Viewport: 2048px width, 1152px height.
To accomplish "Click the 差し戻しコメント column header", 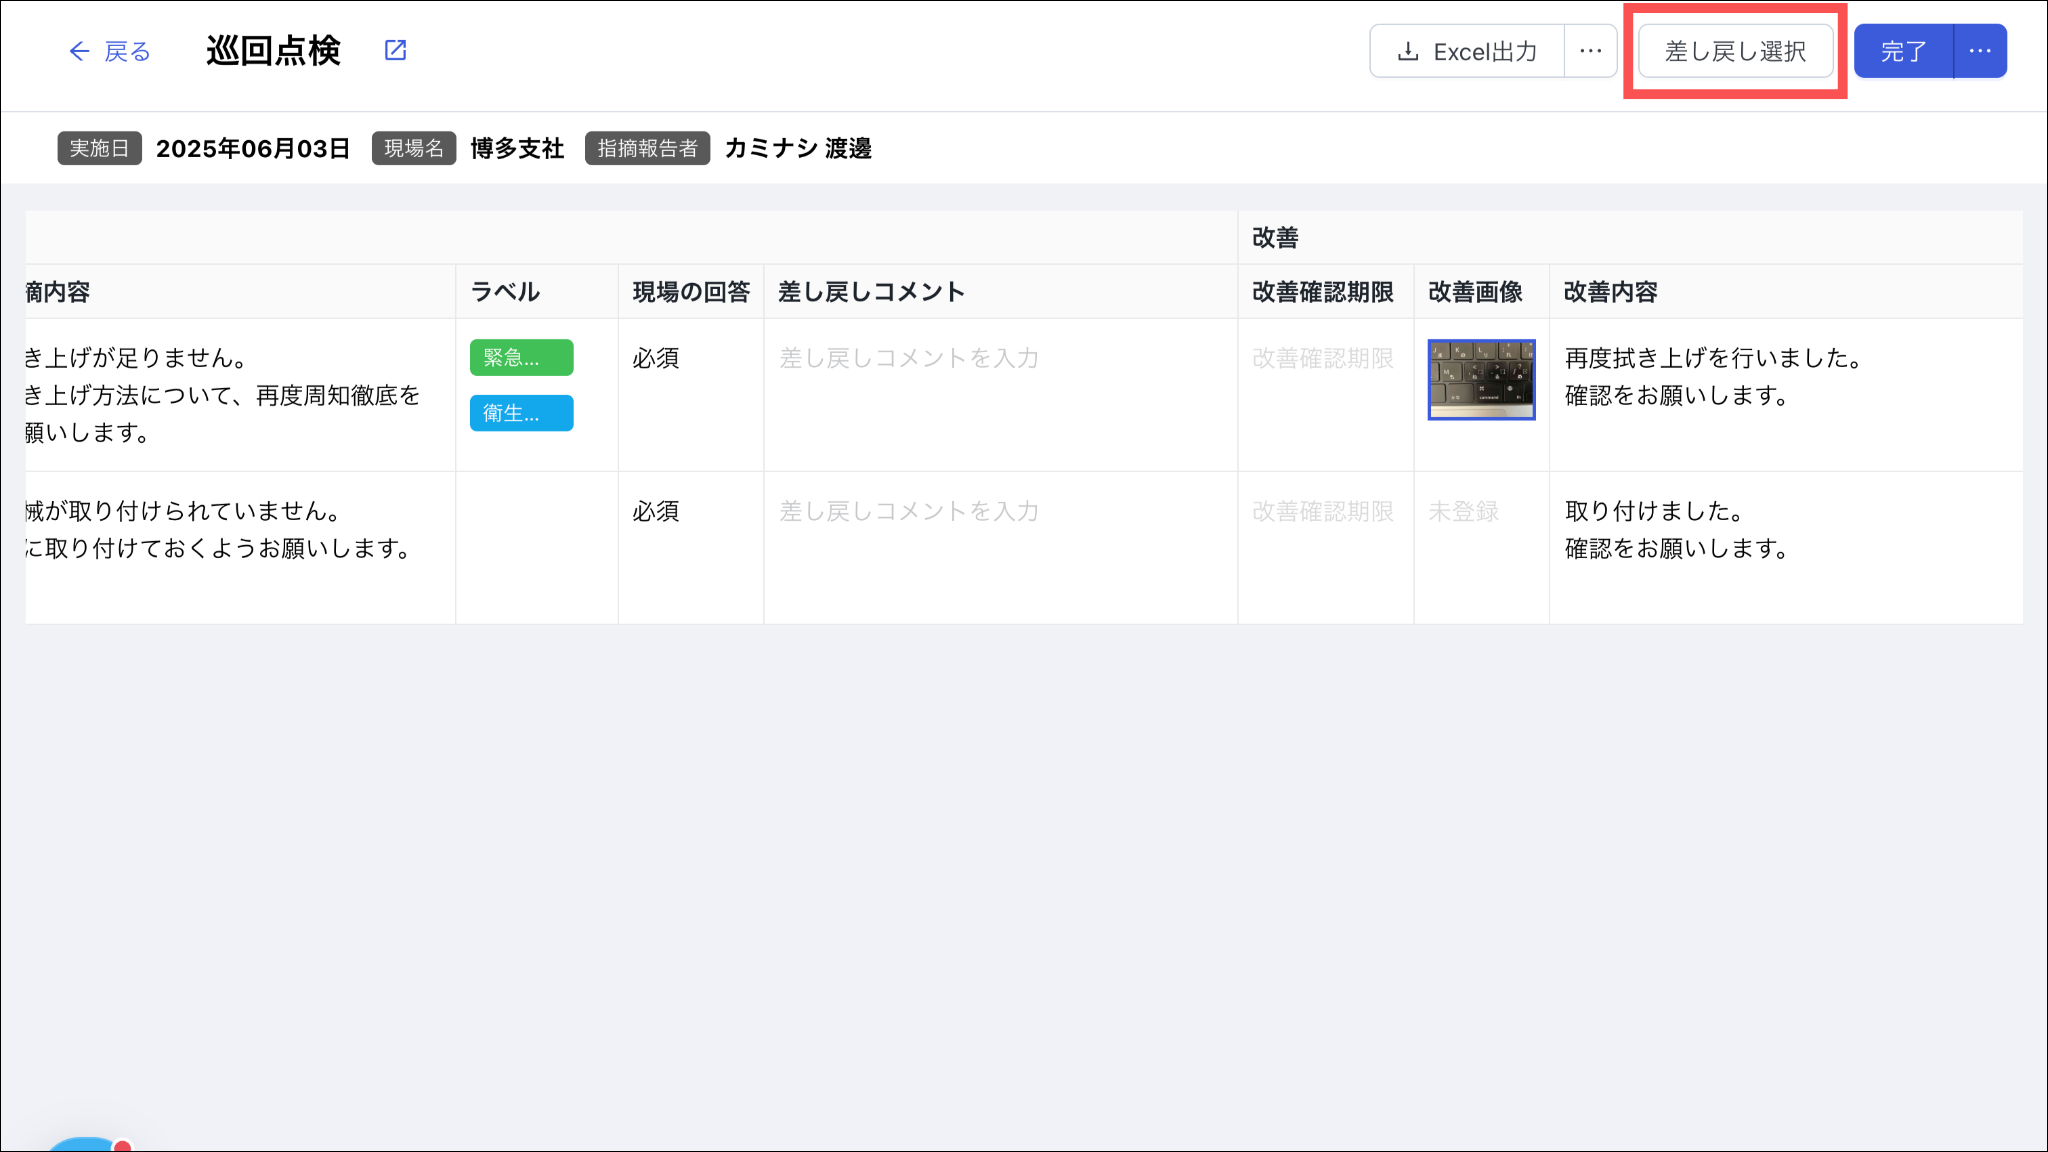I will 871,292.
